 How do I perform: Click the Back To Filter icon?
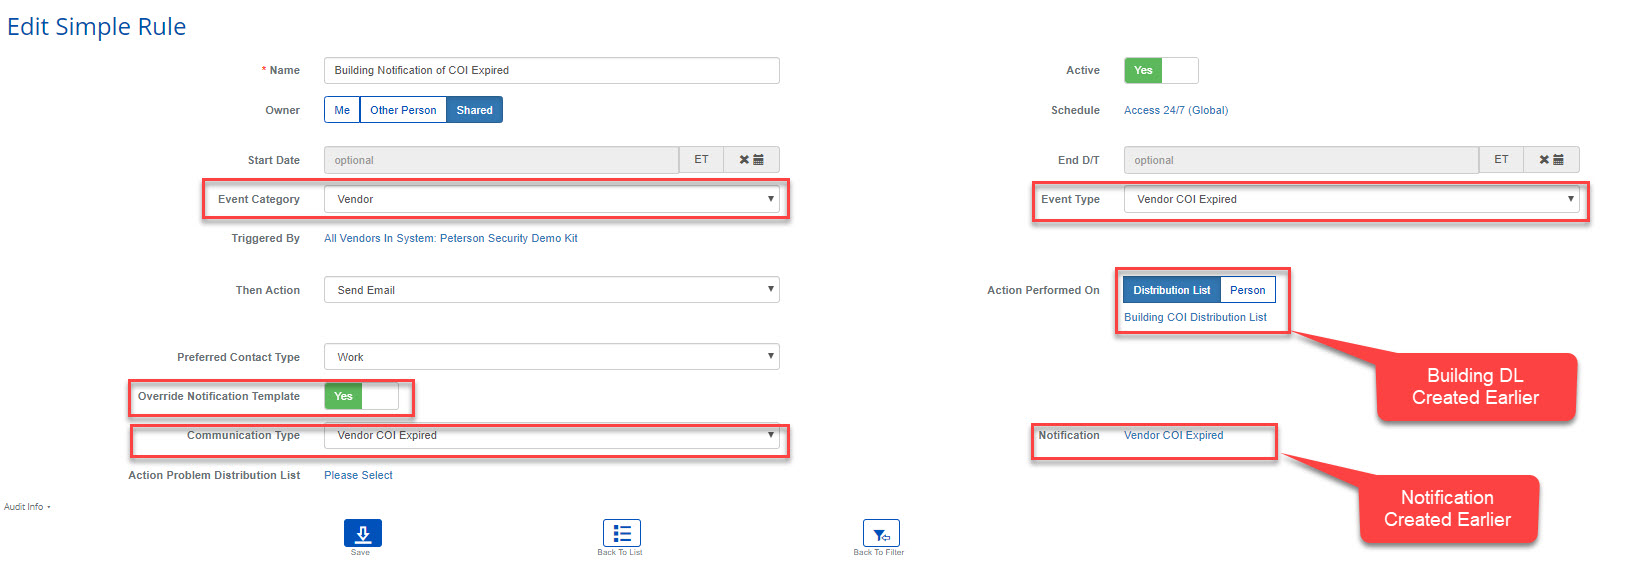pos(880,533)
